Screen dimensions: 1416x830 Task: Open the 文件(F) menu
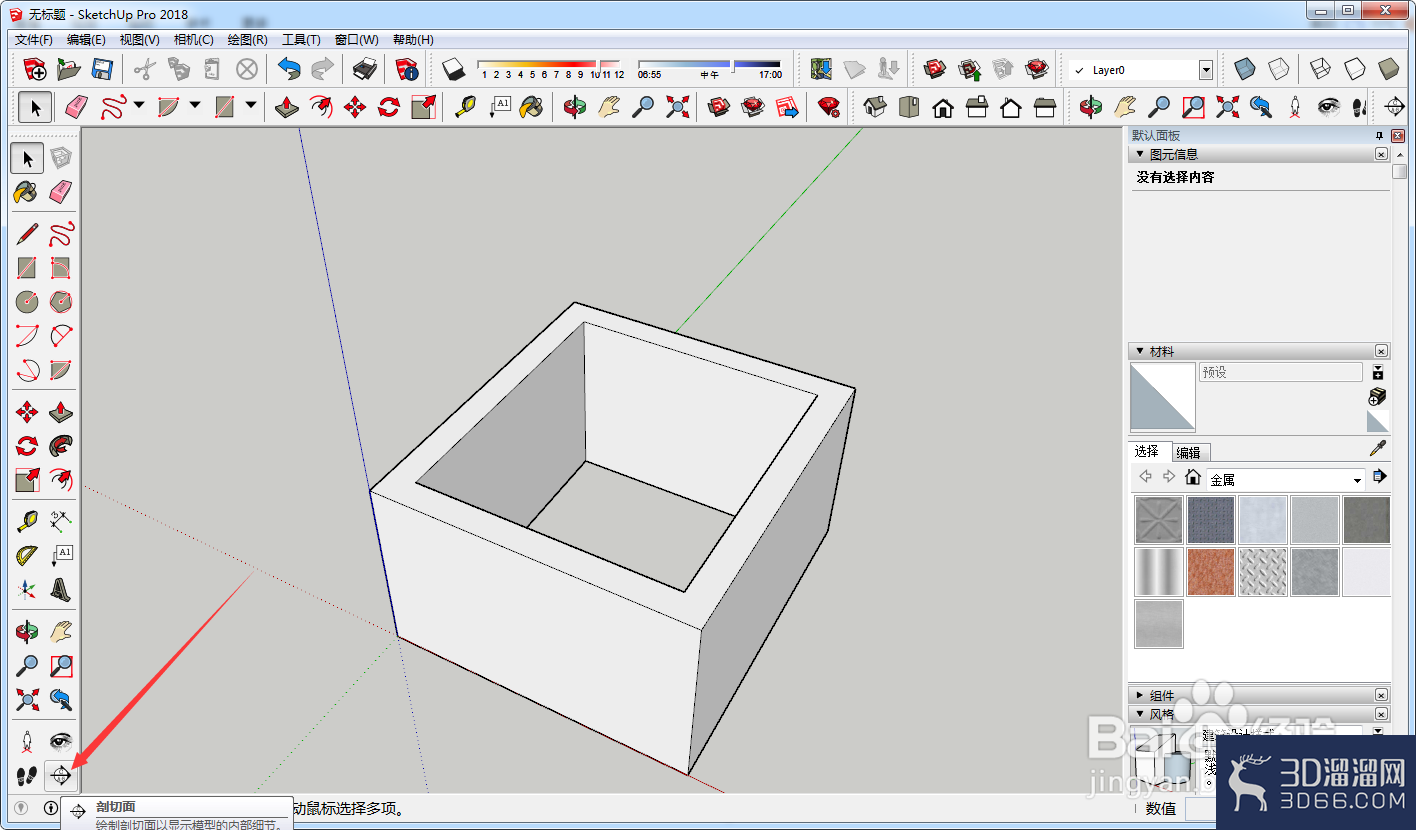pos(34,40)
